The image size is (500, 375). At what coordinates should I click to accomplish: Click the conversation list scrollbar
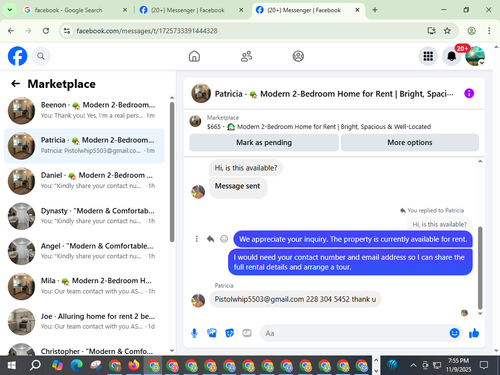[172, 172]
